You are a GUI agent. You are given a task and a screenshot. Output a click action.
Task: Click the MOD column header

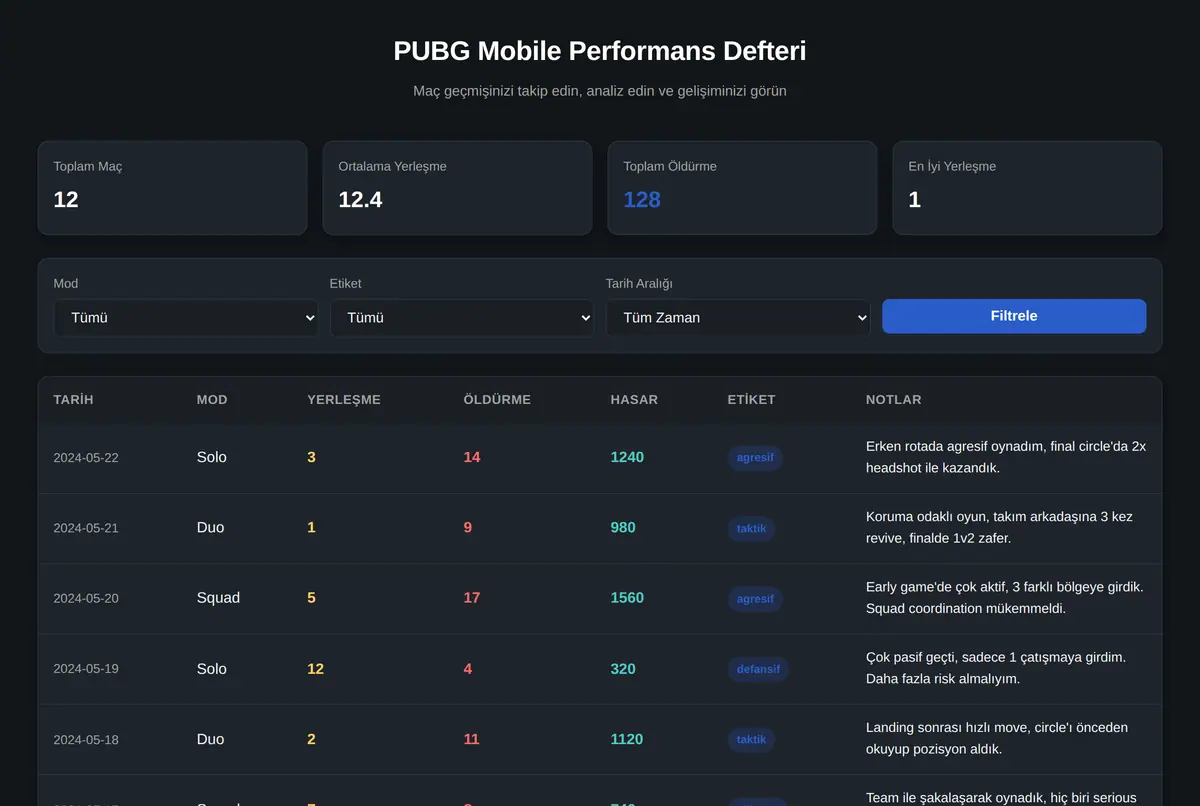pos(212,399)
